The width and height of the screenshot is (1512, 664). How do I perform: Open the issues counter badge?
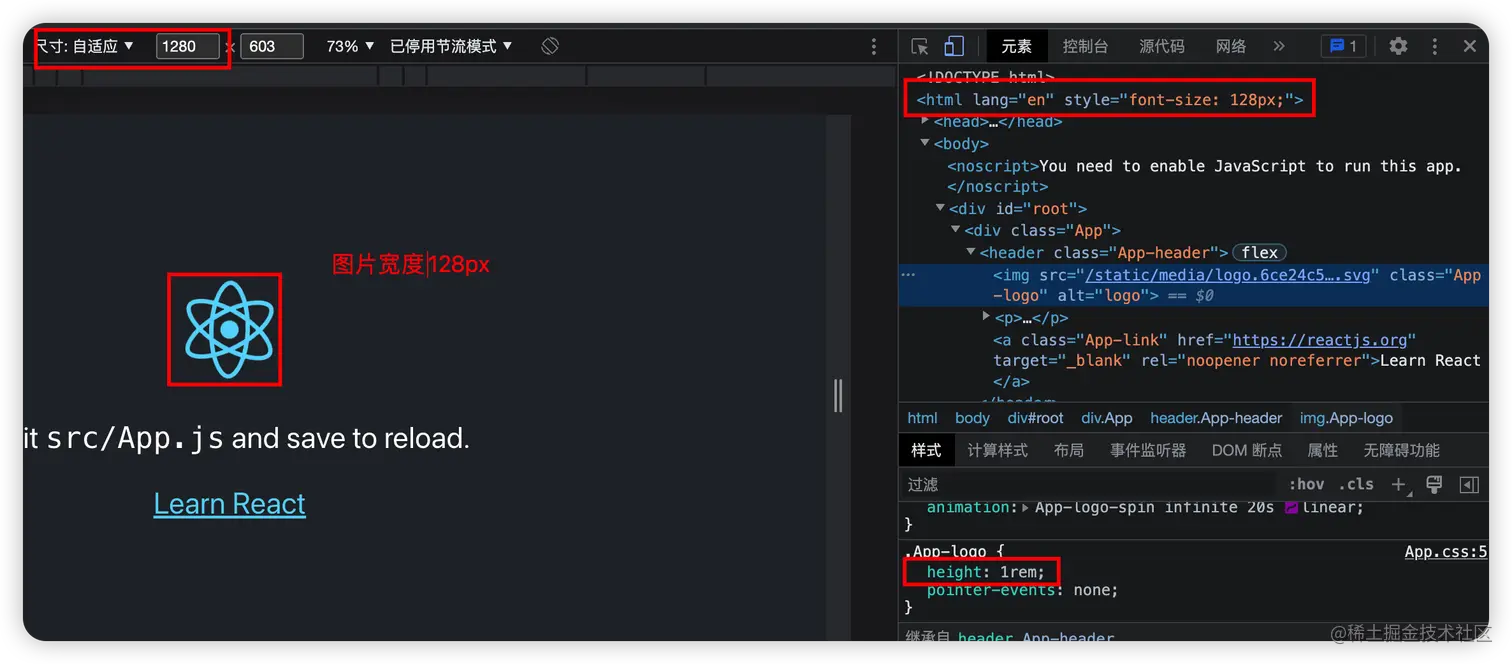tap(1343, 46)
